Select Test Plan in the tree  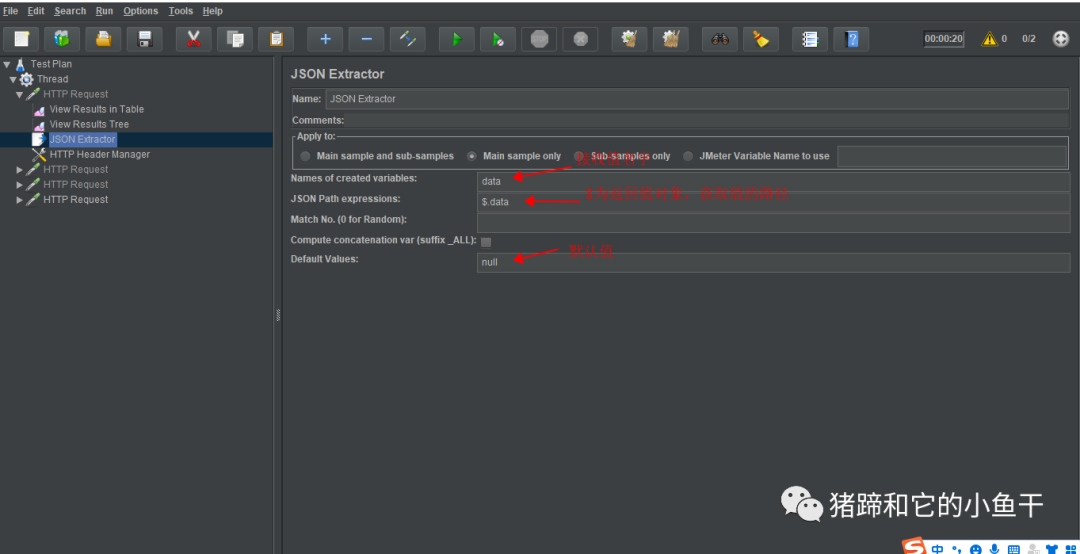coord(51,64)
